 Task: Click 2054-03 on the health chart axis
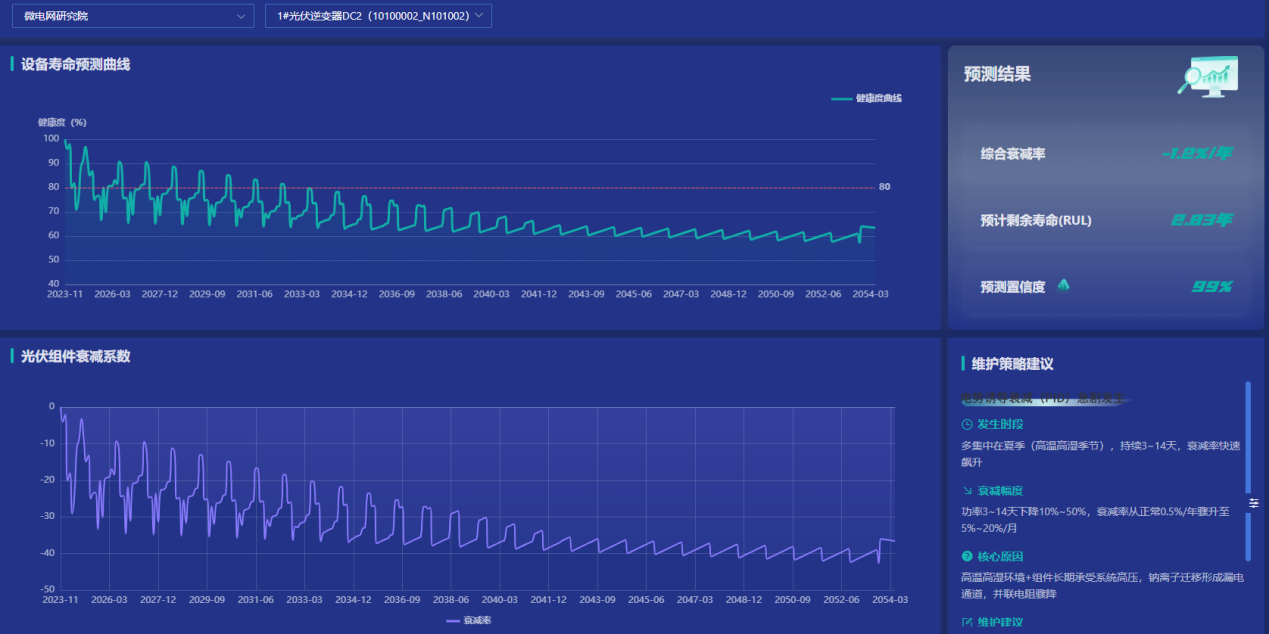pos(868,294)
